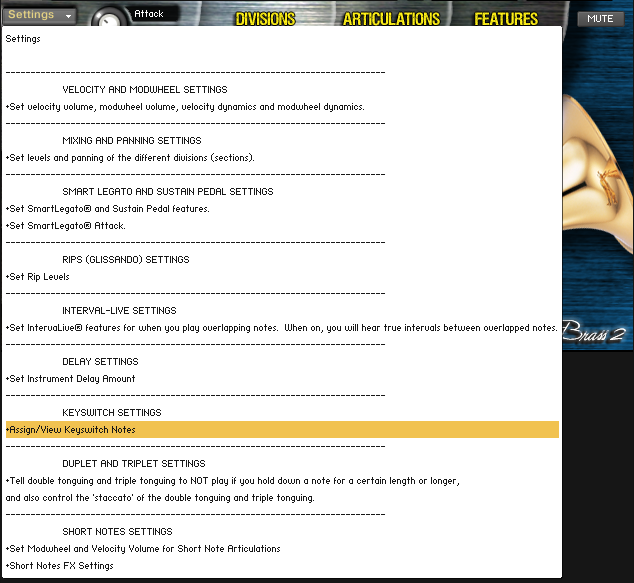Turn the Attack knob
Image resolution: width=634 pixels, height=583 pixels.
(x=108, y=19)
